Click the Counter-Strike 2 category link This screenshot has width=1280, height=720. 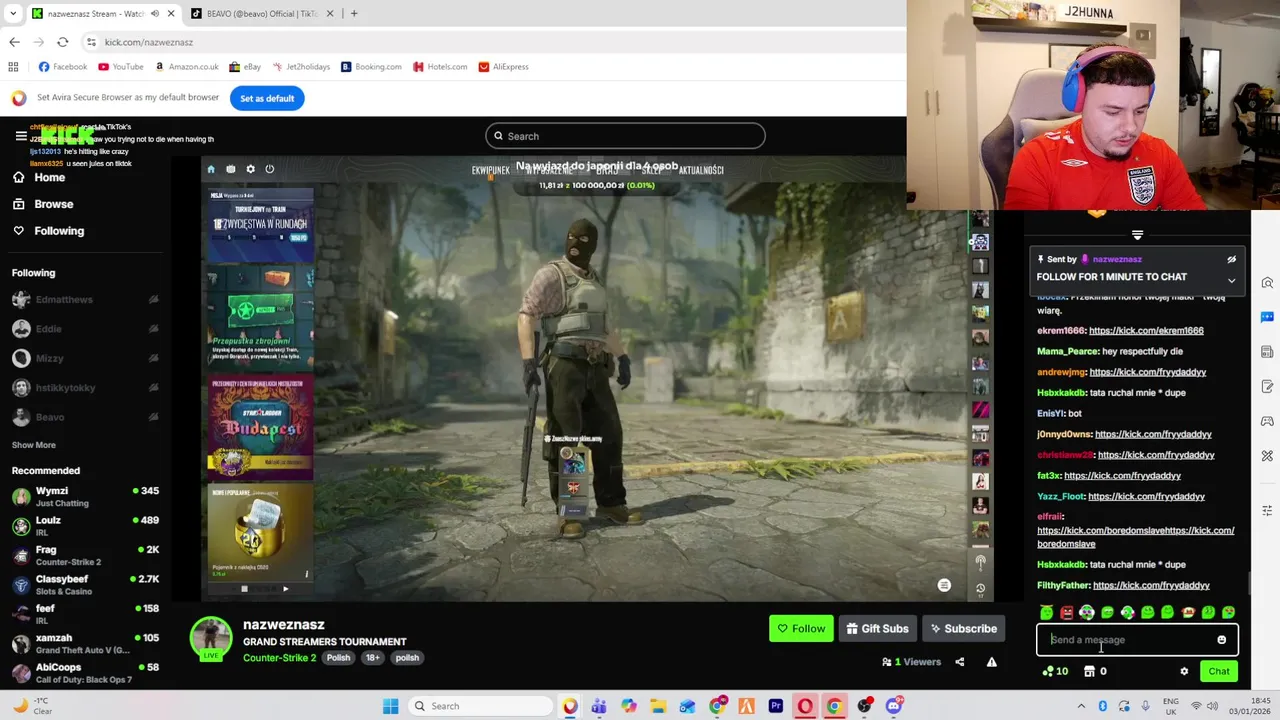pos(279,658)
